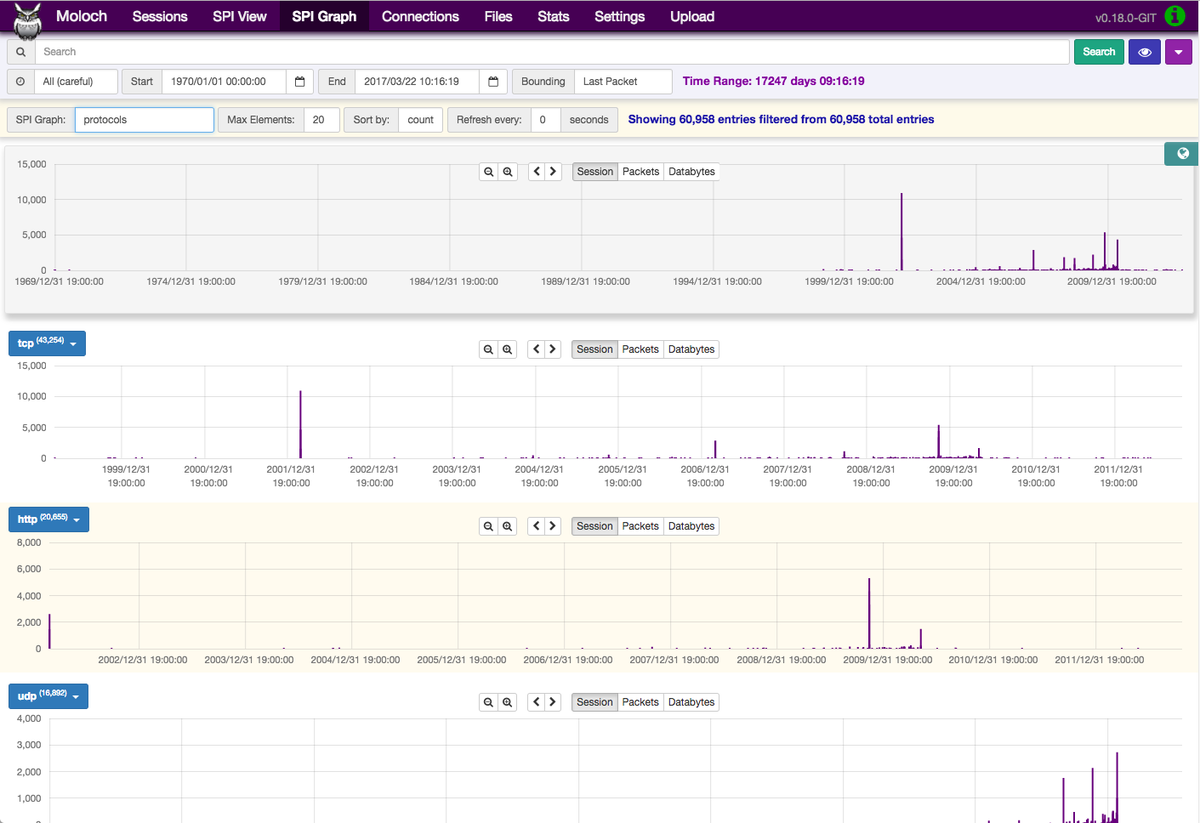This screenshot has height=823, width=1200.
Task: Go to the Sessions tab
Action: point(160,16)
